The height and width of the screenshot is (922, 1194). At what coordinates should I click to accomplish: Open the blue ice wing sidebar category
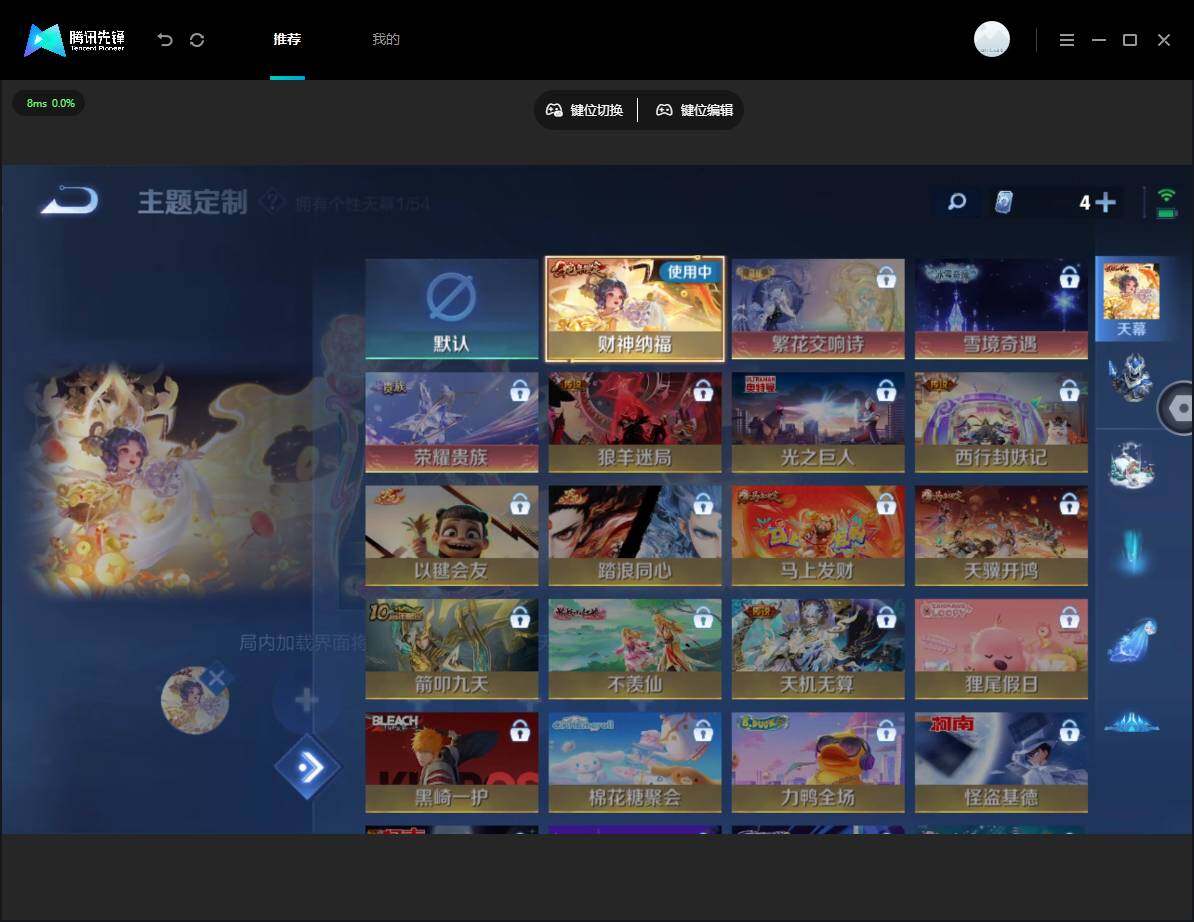(x=1132, y=640)
